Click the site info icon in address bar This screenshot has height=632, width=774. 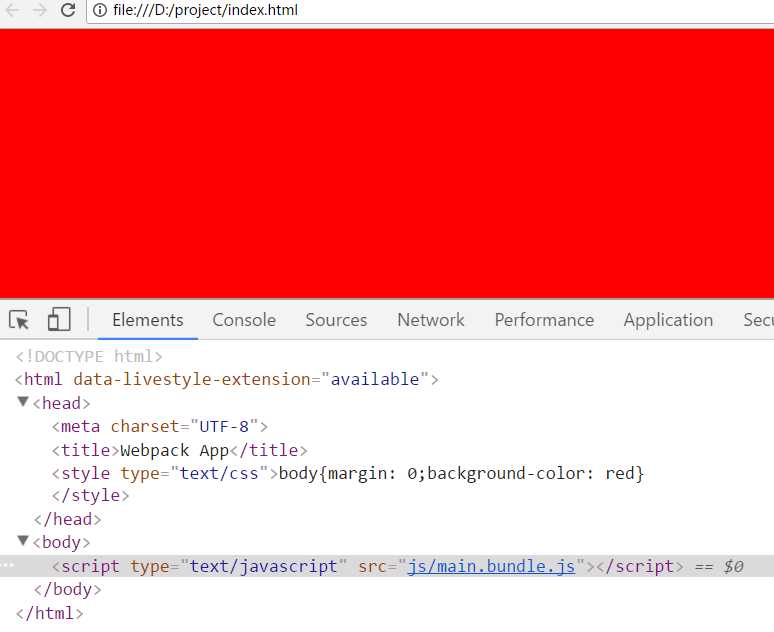[x=100, y=11]
